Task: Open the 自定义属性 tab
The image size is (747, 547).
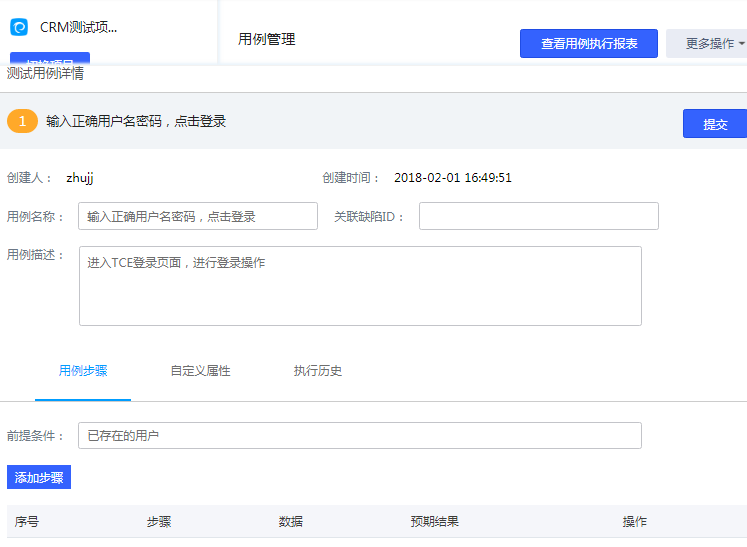Action: [x=200, y=371]
